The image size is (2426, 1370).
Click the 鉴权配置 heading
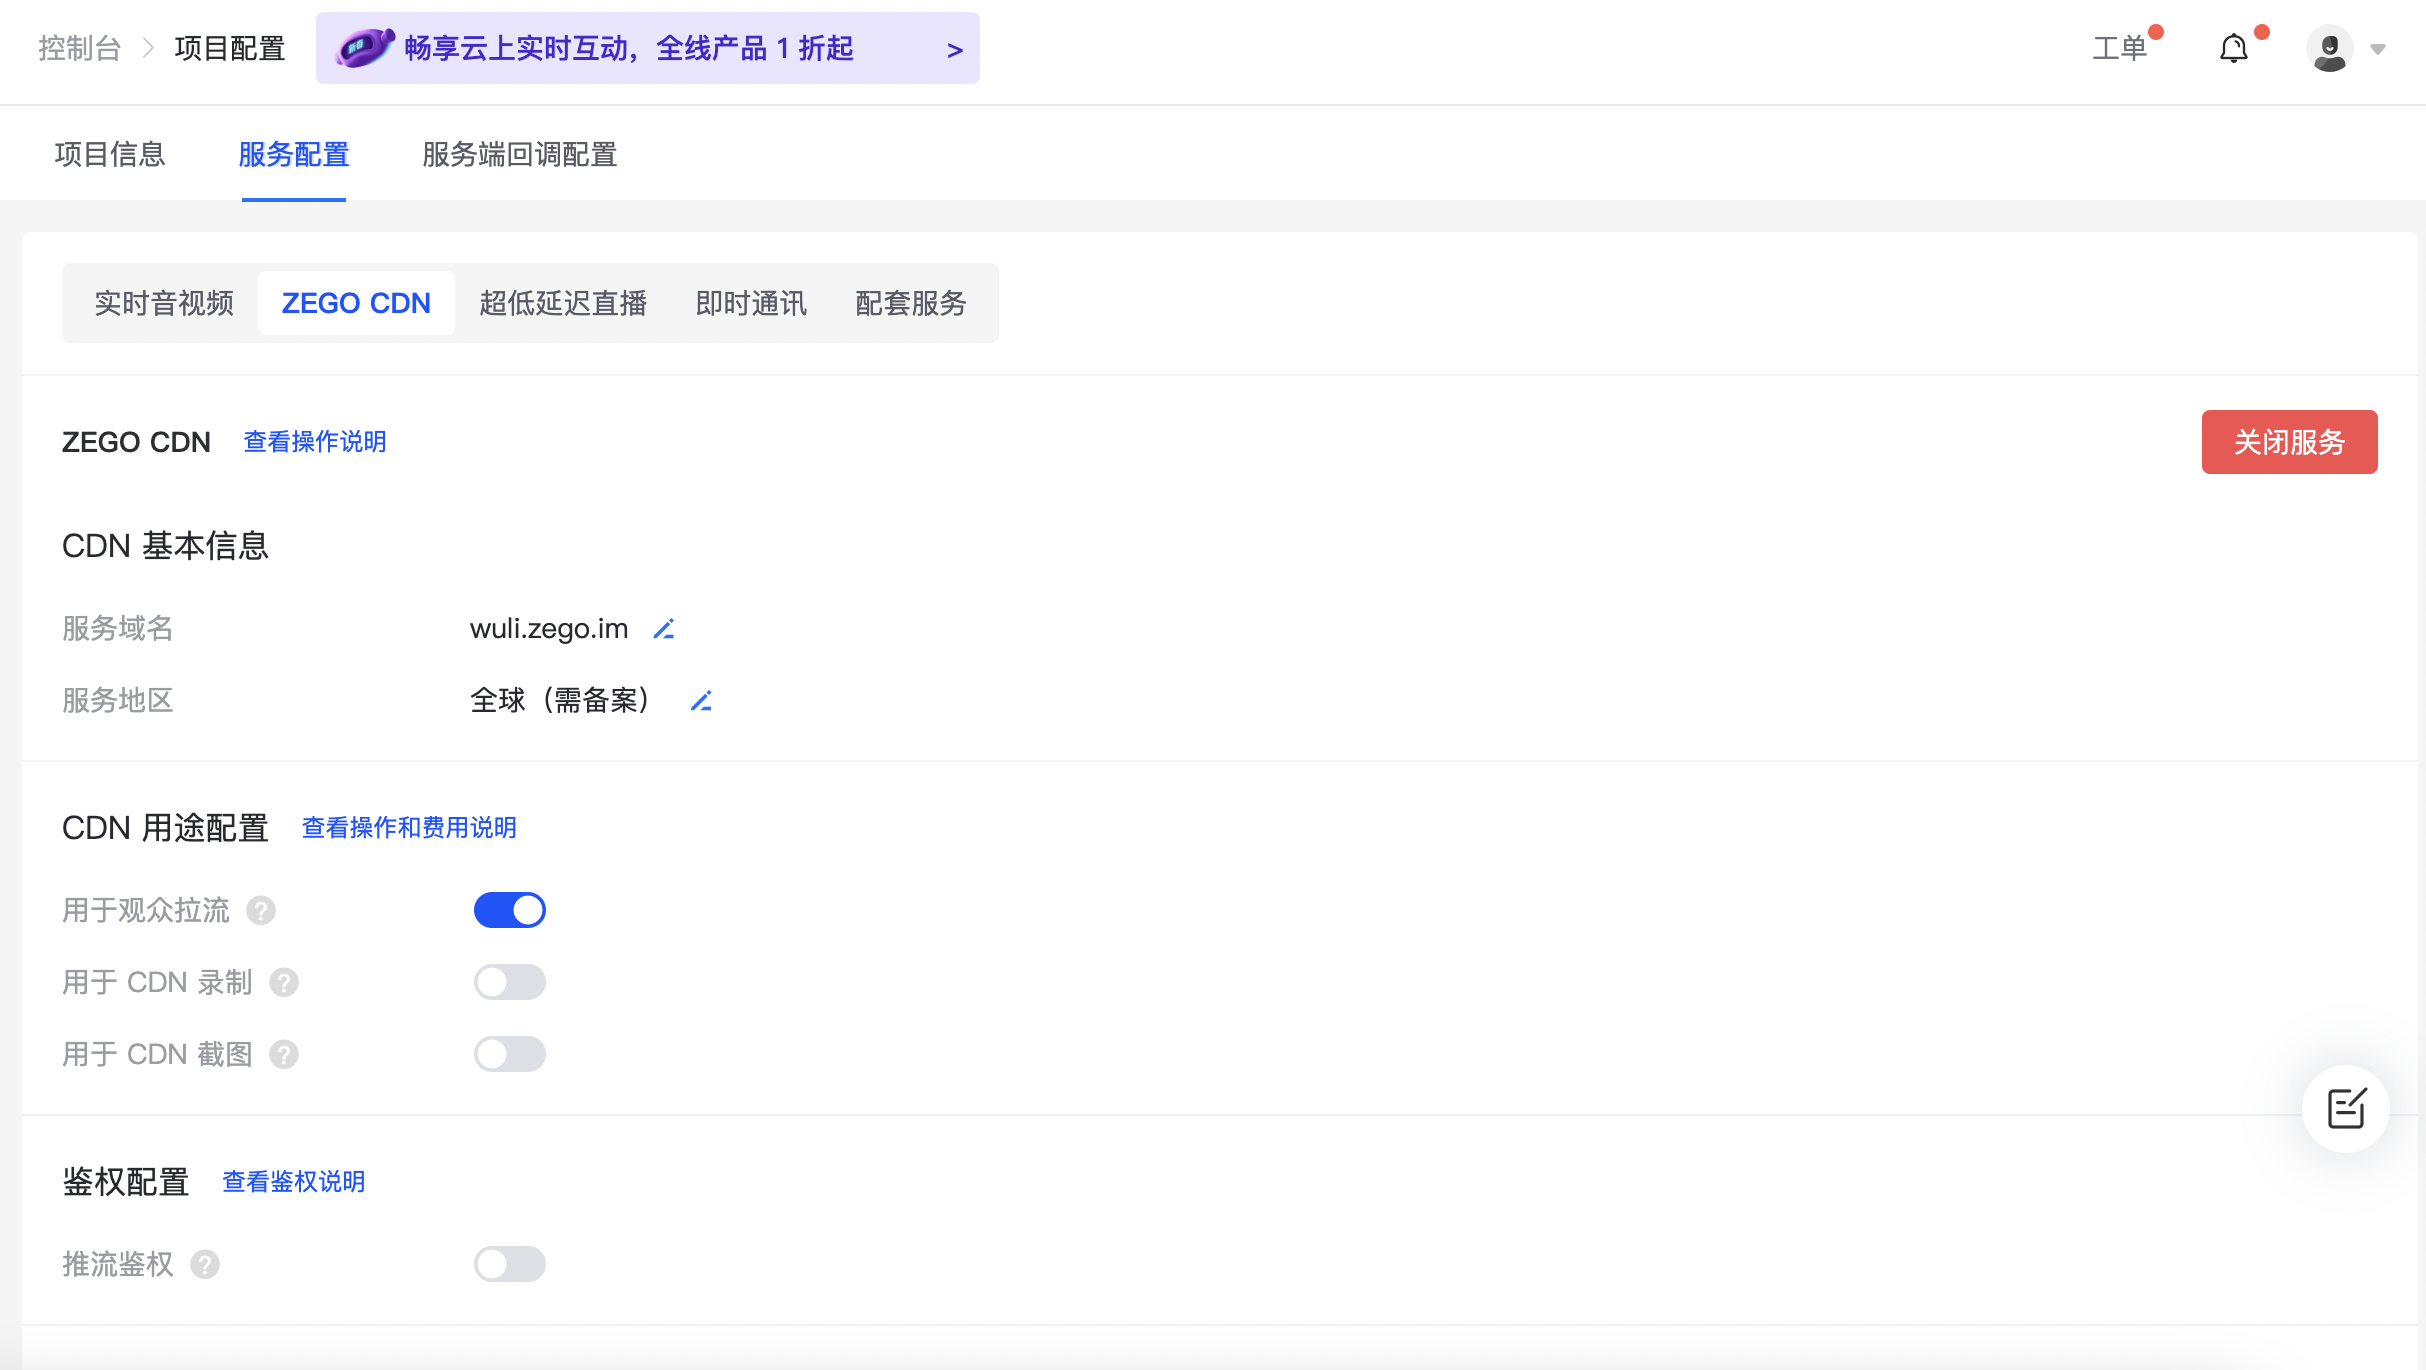pyautogui.click(x=126, y=1182)
